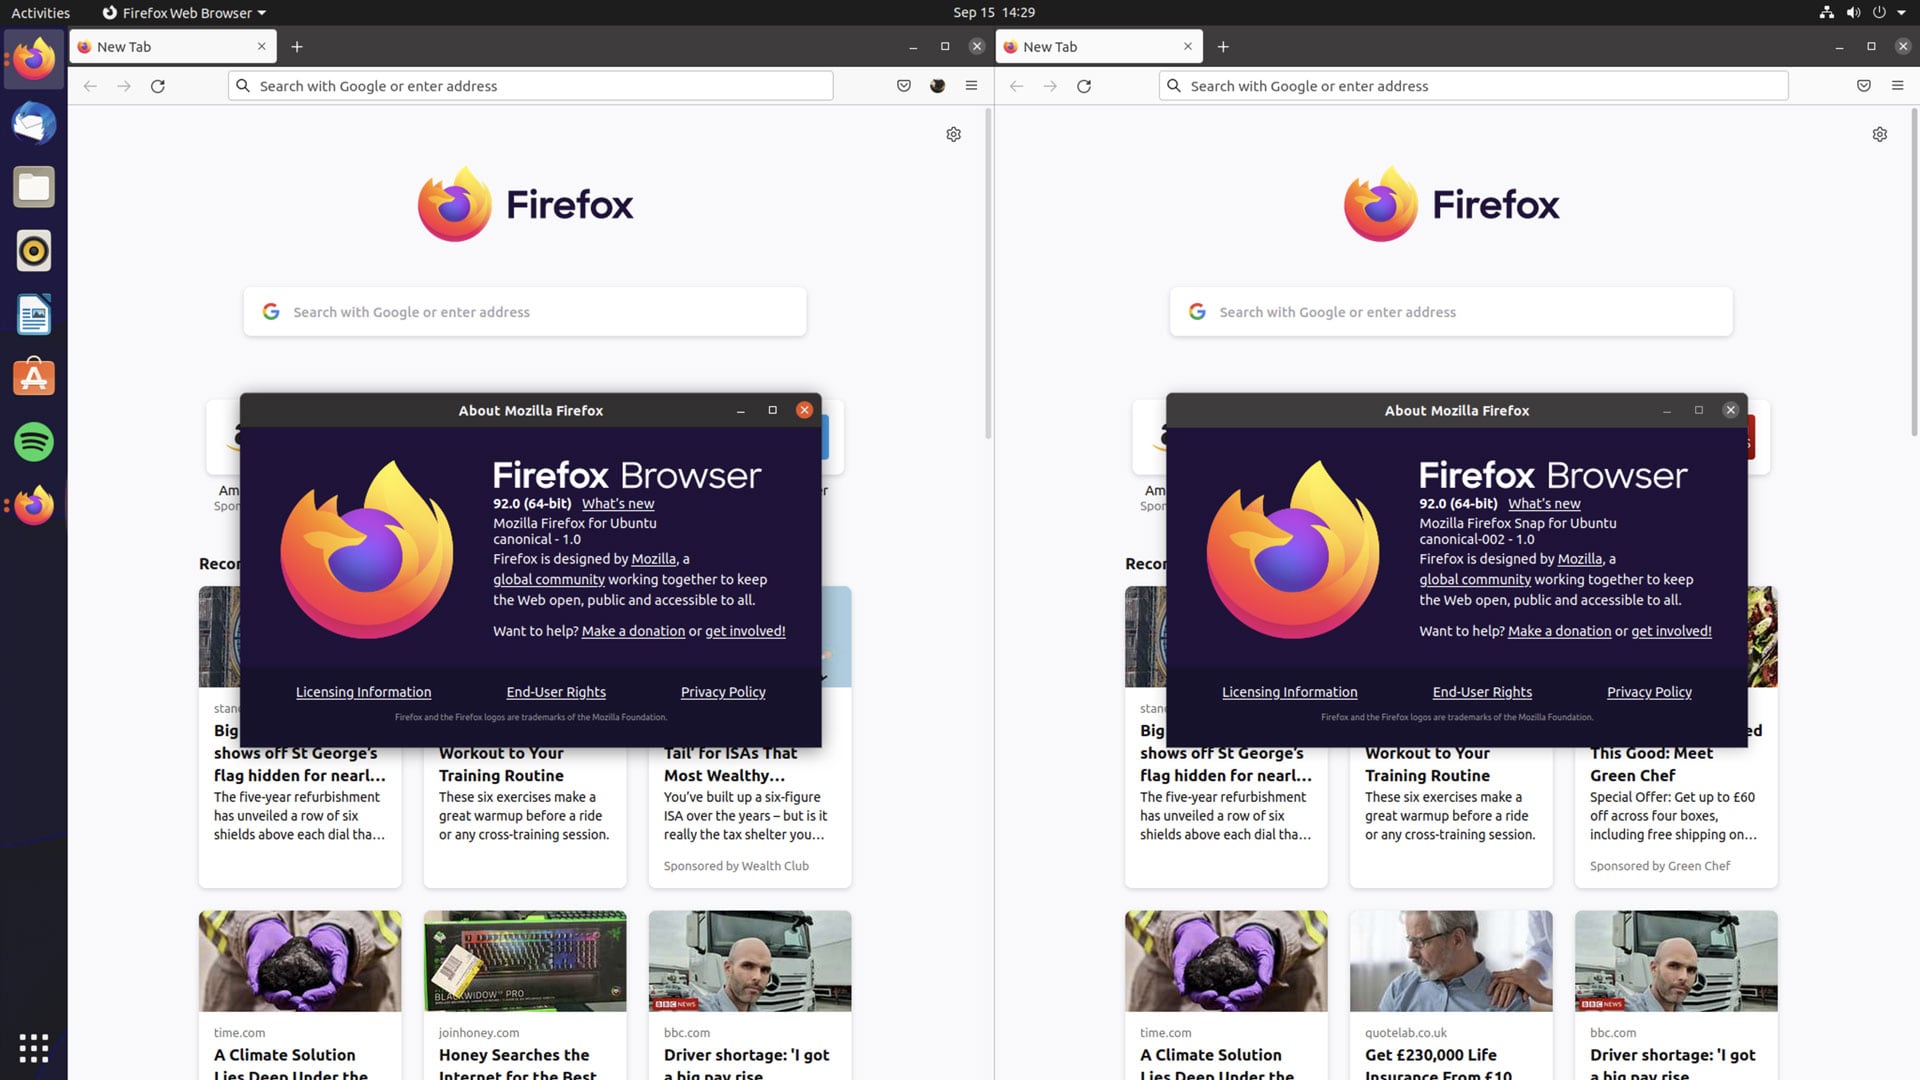Reload the page in the left Firefox window

(158, 86)
